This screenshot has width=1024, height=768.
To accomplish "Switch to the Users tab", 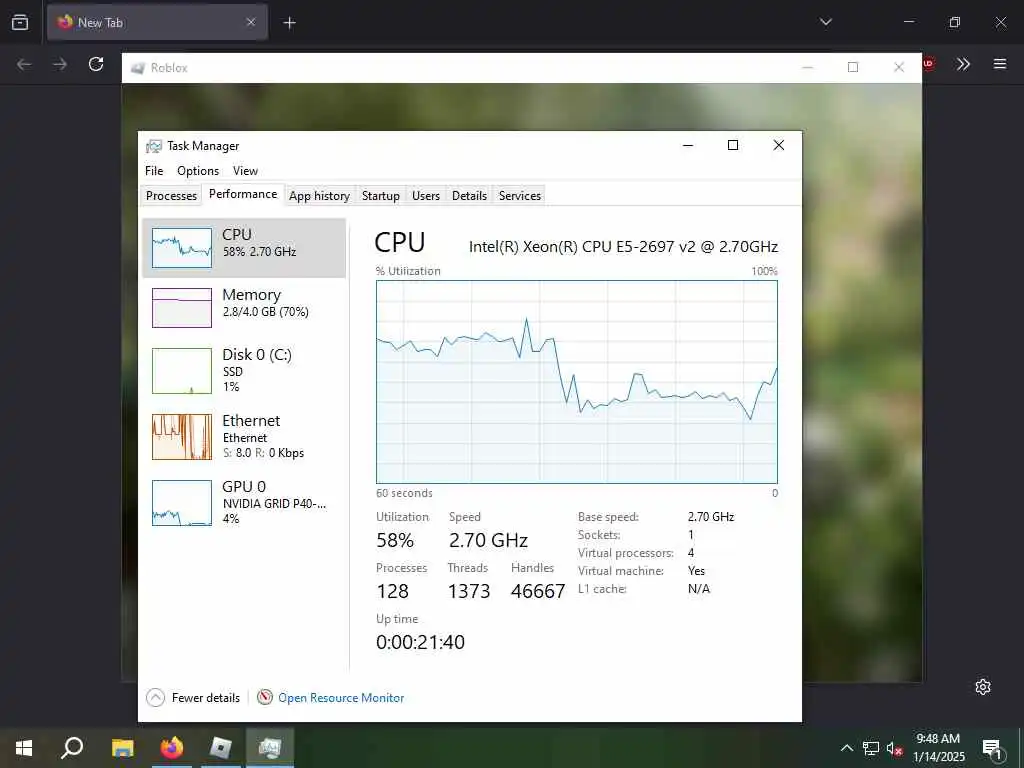I will (426, 195).
